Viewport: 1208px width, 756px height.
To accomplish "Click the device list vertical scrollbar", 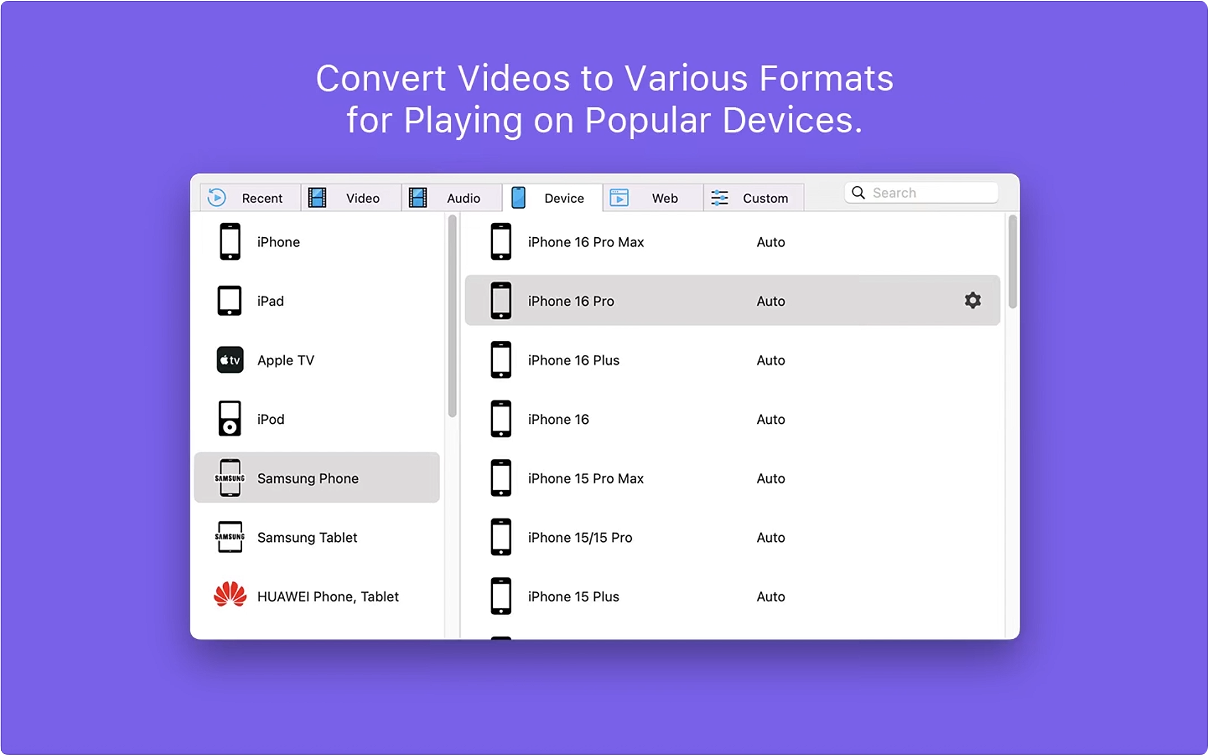I will click(x=1012, y=262).
